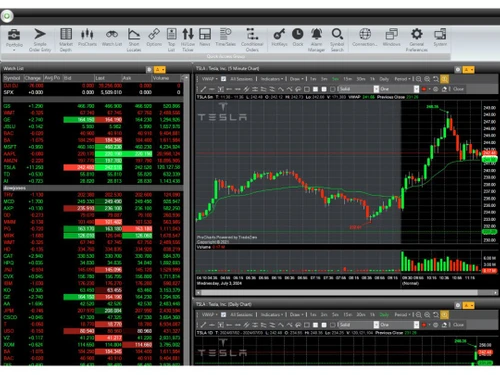Open General Preferences
500x375 pixels.
(x=416, y=39)
